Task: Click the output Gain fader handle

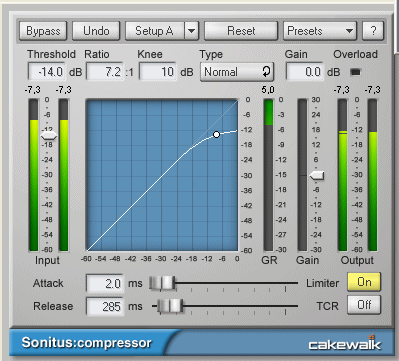Action: pyautogui.click(x=317, y=175)
